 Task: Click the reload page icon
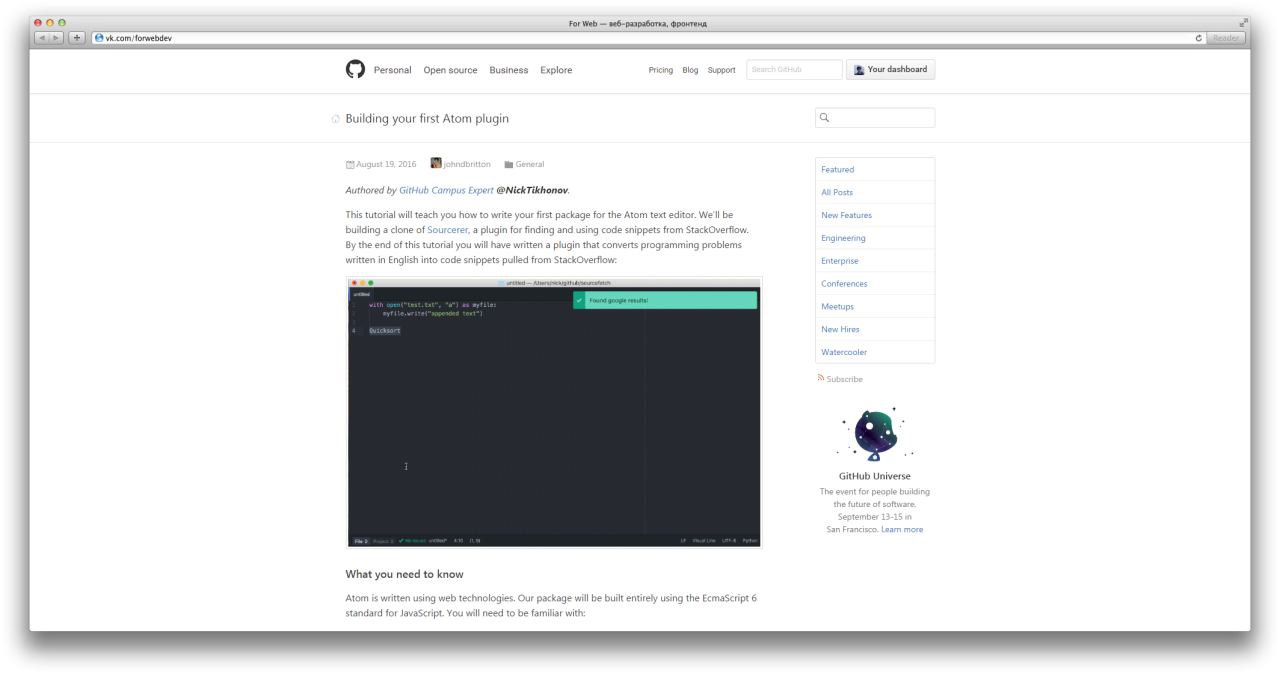click(x=1199, y=38)
